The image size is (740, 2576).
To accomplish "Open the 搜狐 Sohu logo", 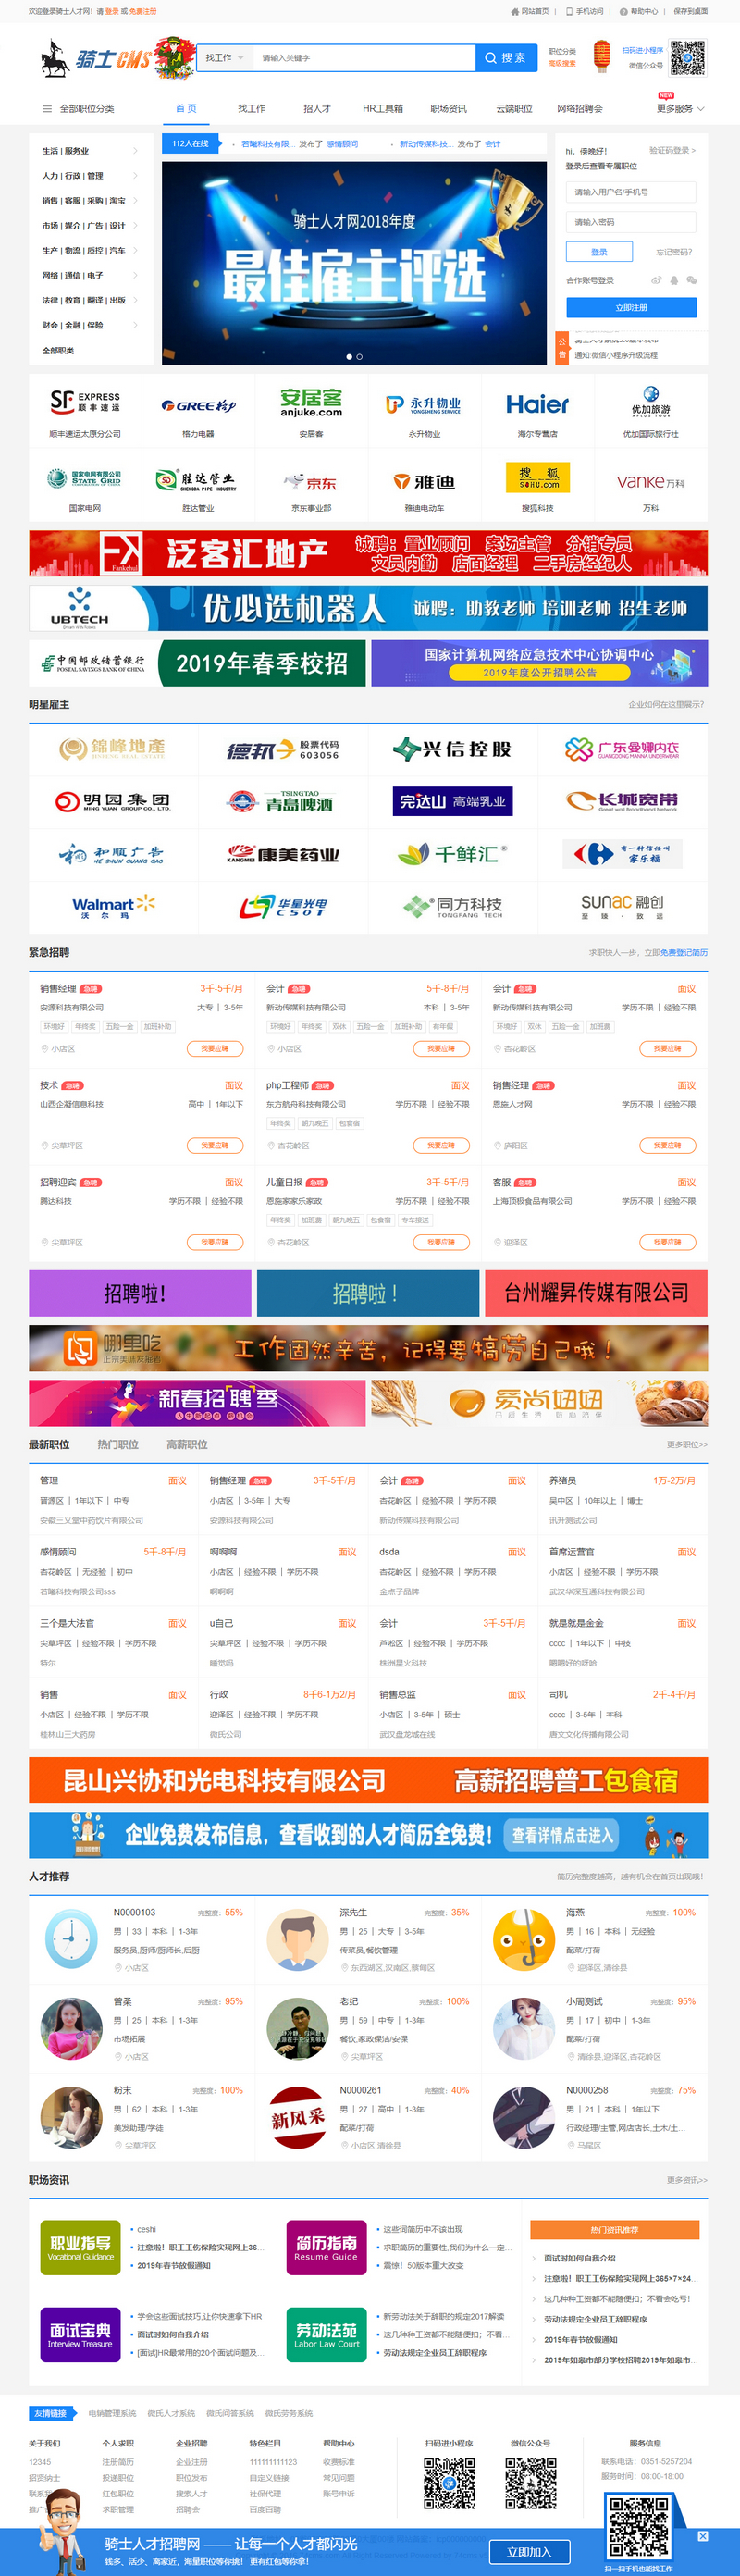I will [538, 477].
